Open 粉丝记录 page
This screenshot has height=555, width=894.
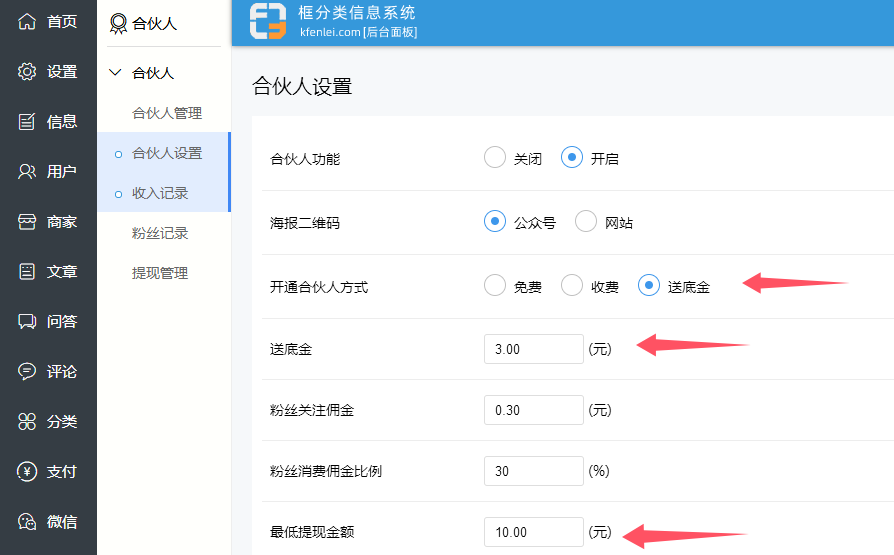pyautogui.click(x=160, y=233)
